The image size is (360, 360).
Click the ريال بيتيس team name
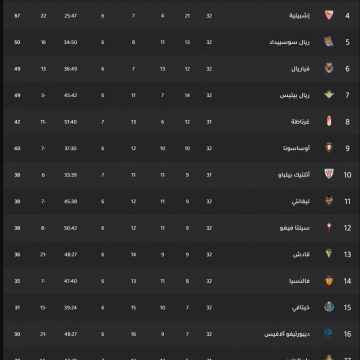tap(295, 95)
